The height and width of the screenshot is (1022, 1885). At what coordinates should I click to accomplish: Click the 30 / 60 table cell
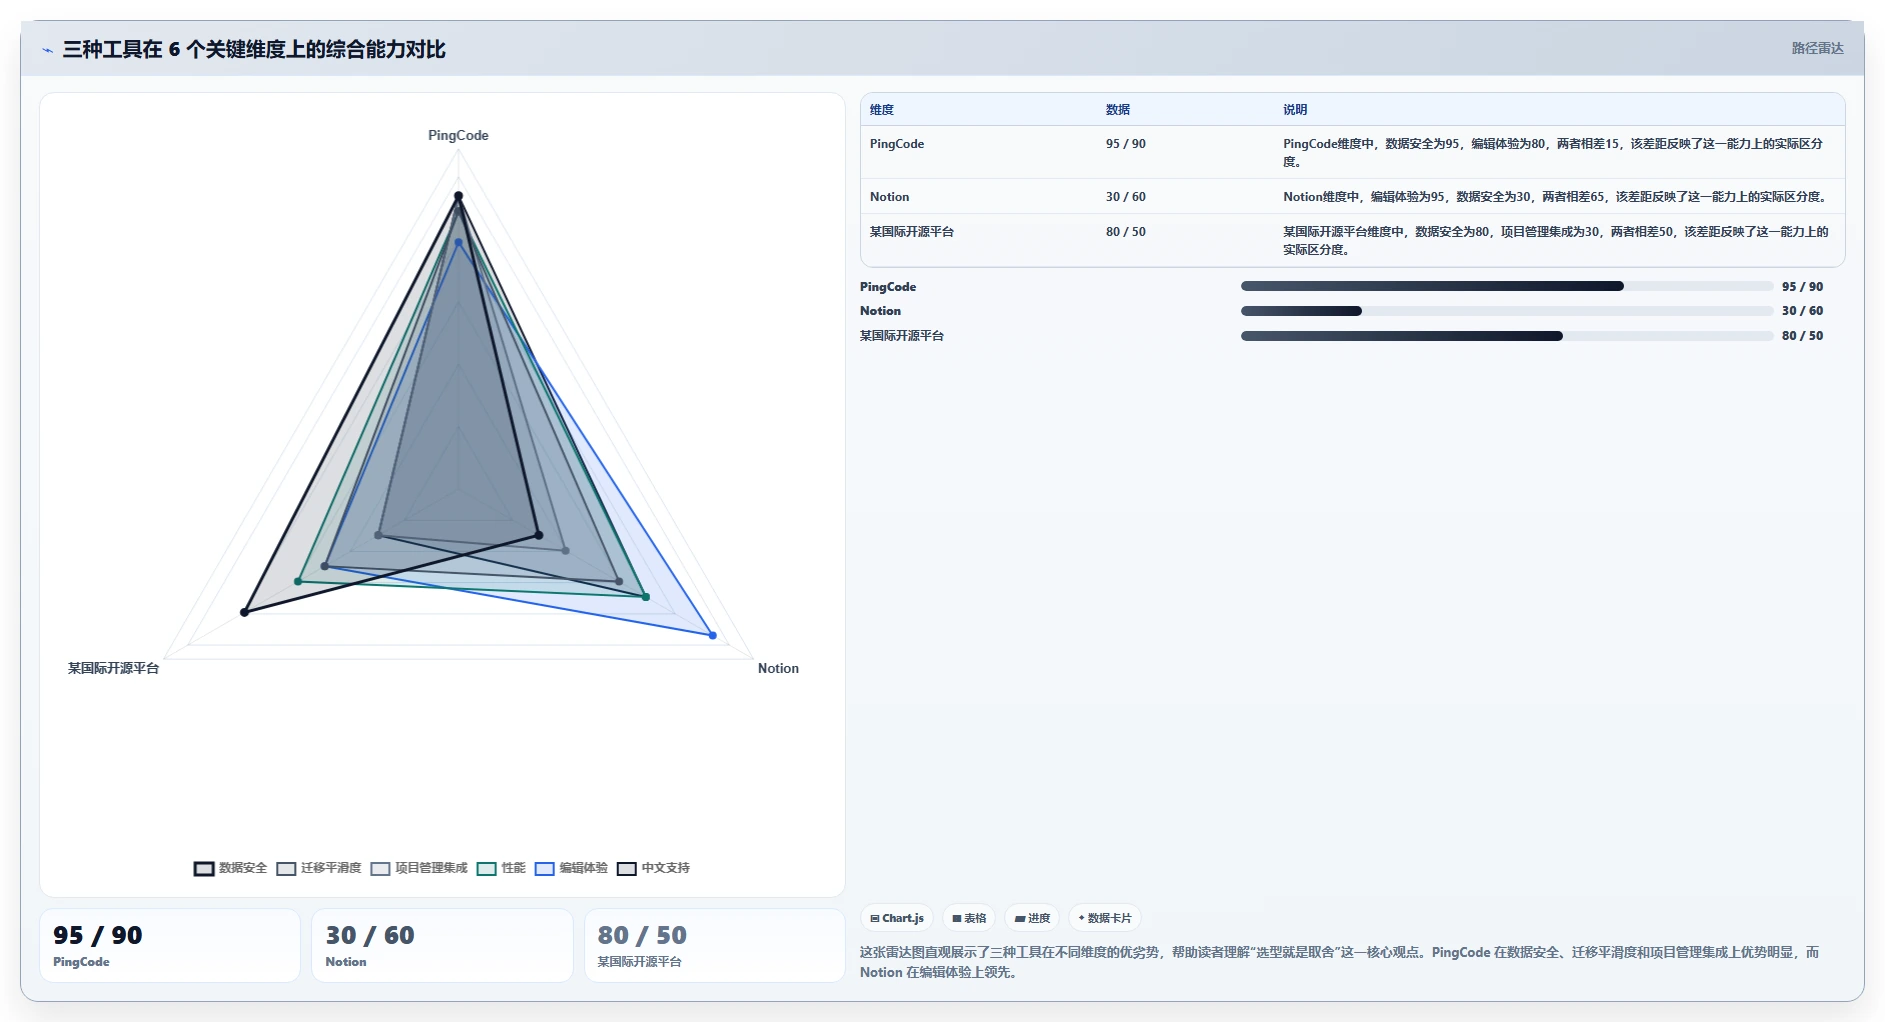(x=1126, y=197)
